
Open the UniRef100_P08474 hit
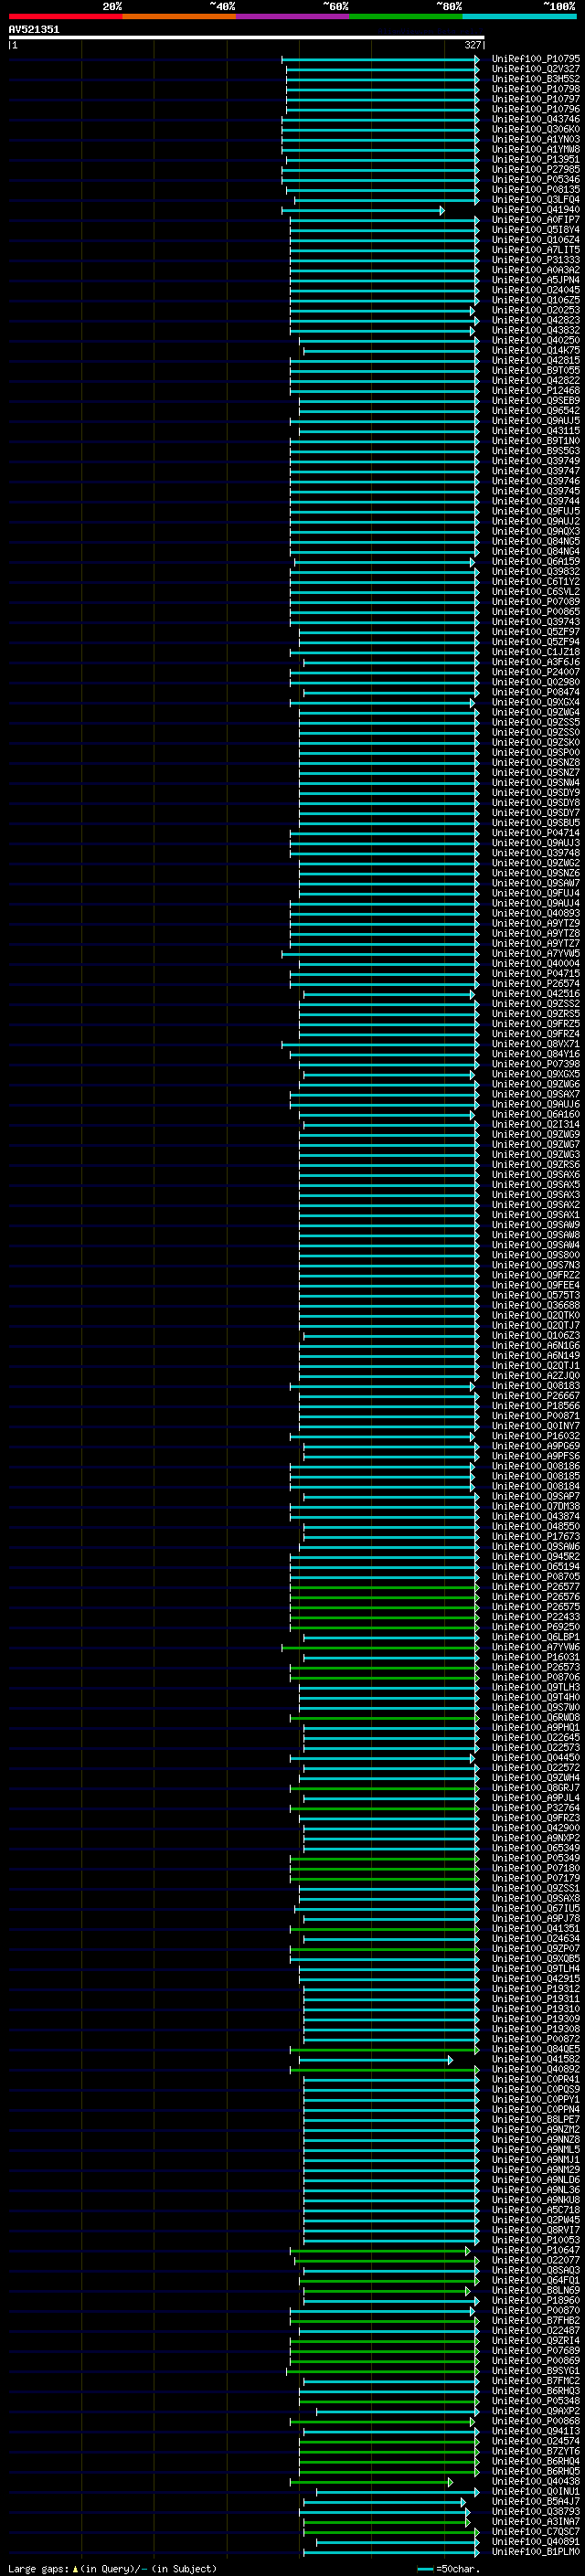coord(536,692)
